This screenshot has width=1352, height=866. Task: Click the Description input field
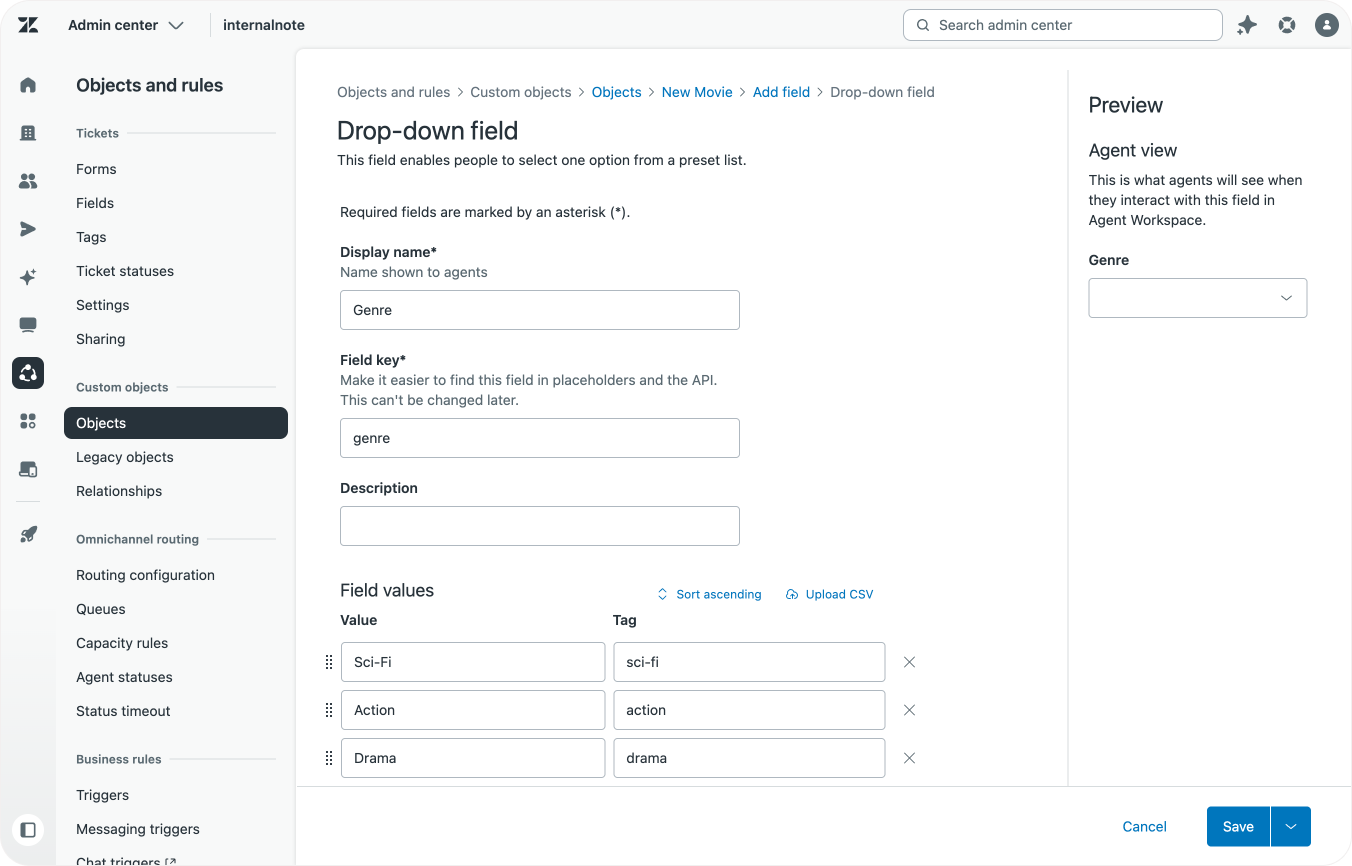tap(539, 526)
